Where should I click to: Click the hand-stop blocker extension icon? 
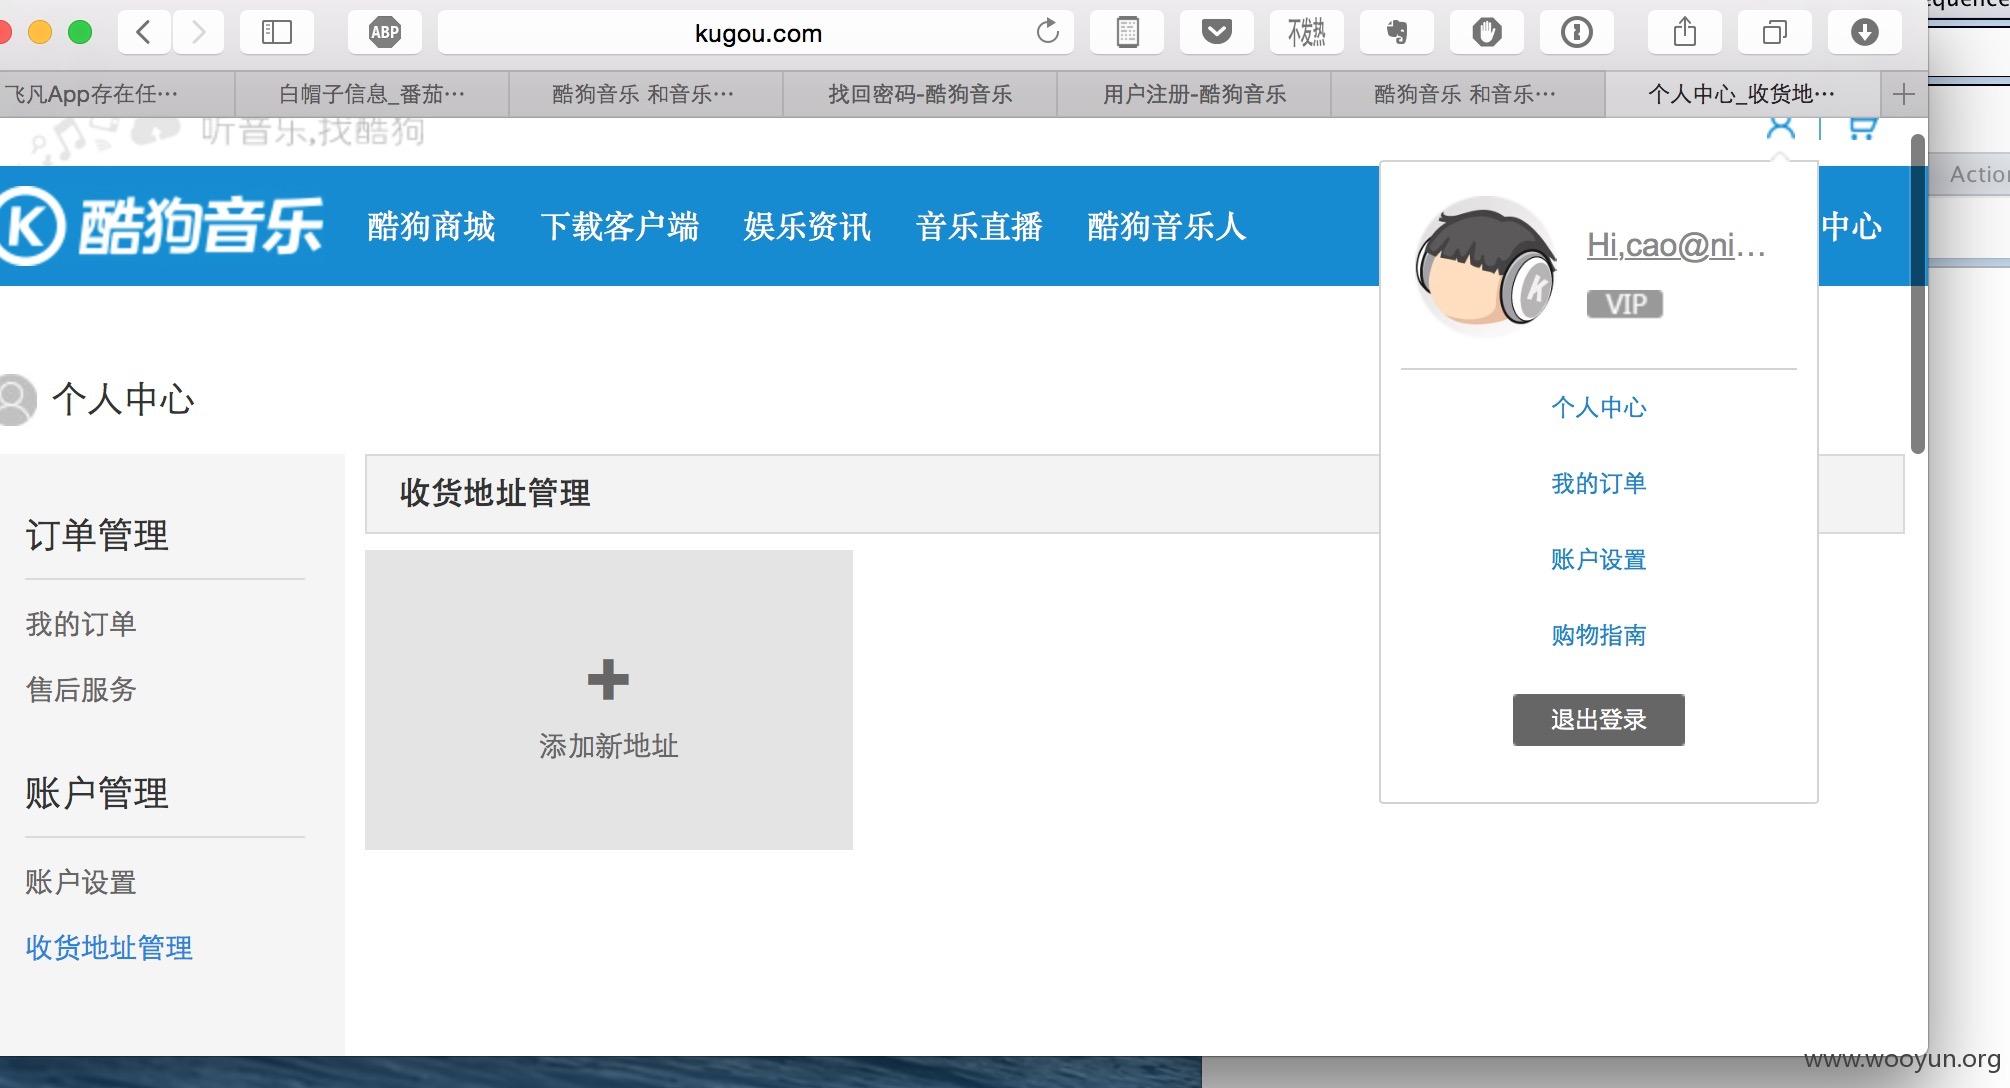1487,32
